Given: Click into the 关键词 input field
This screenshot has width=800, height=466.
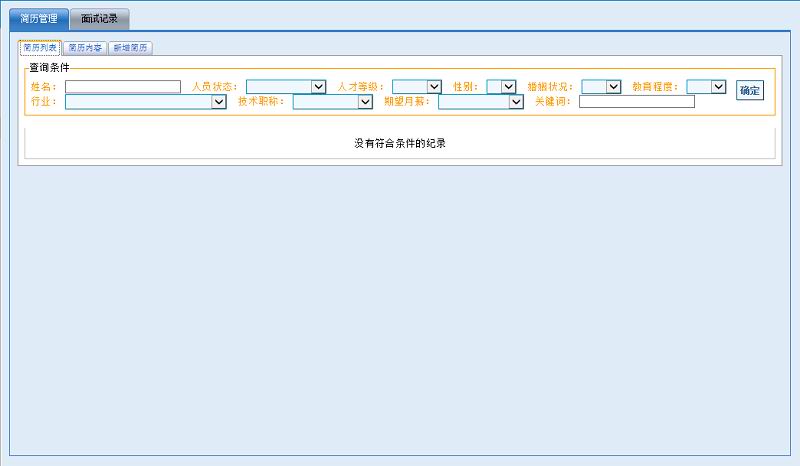Looking at the screenshot, I should tap(637, 102).
